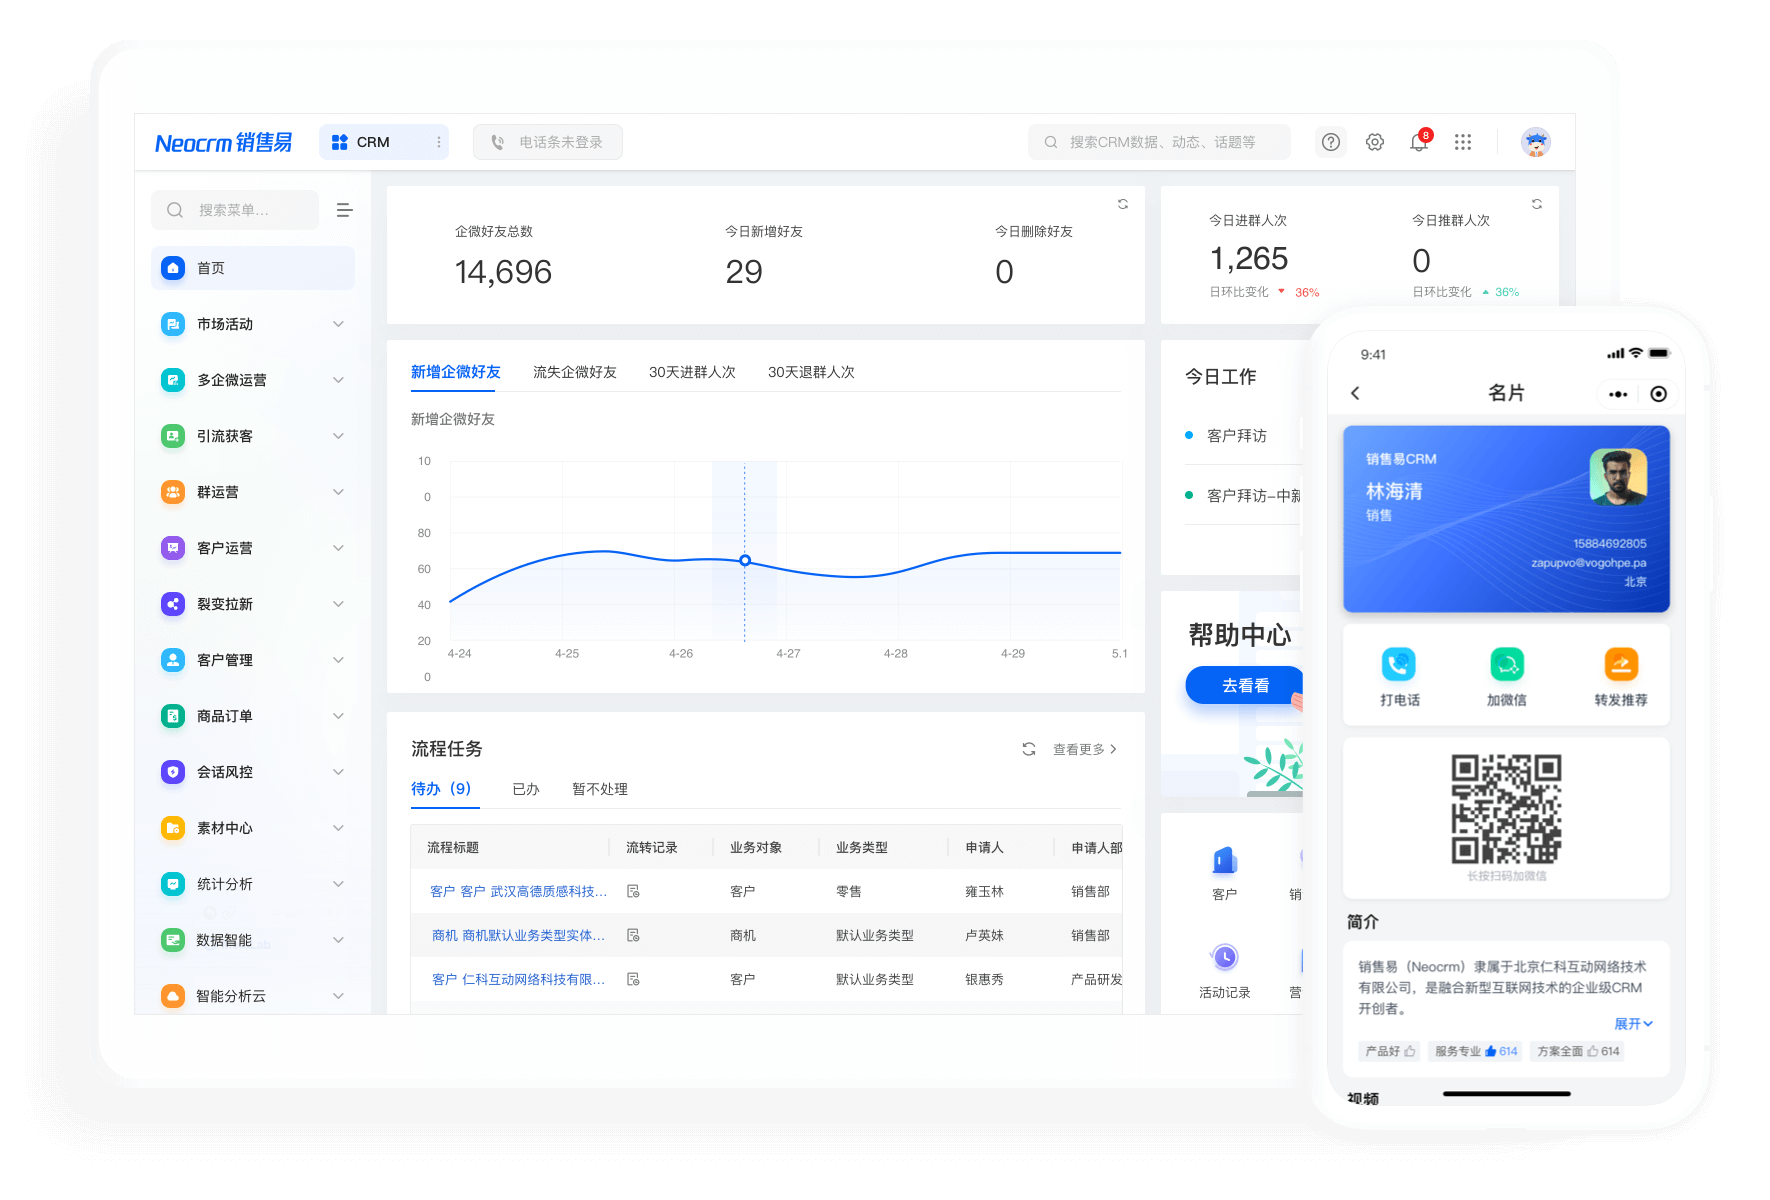Image resolution: width=1770 pixels, height=1200 pixels.
Task: Tap the phone's circular target close icon
Action: [1659, 394]
